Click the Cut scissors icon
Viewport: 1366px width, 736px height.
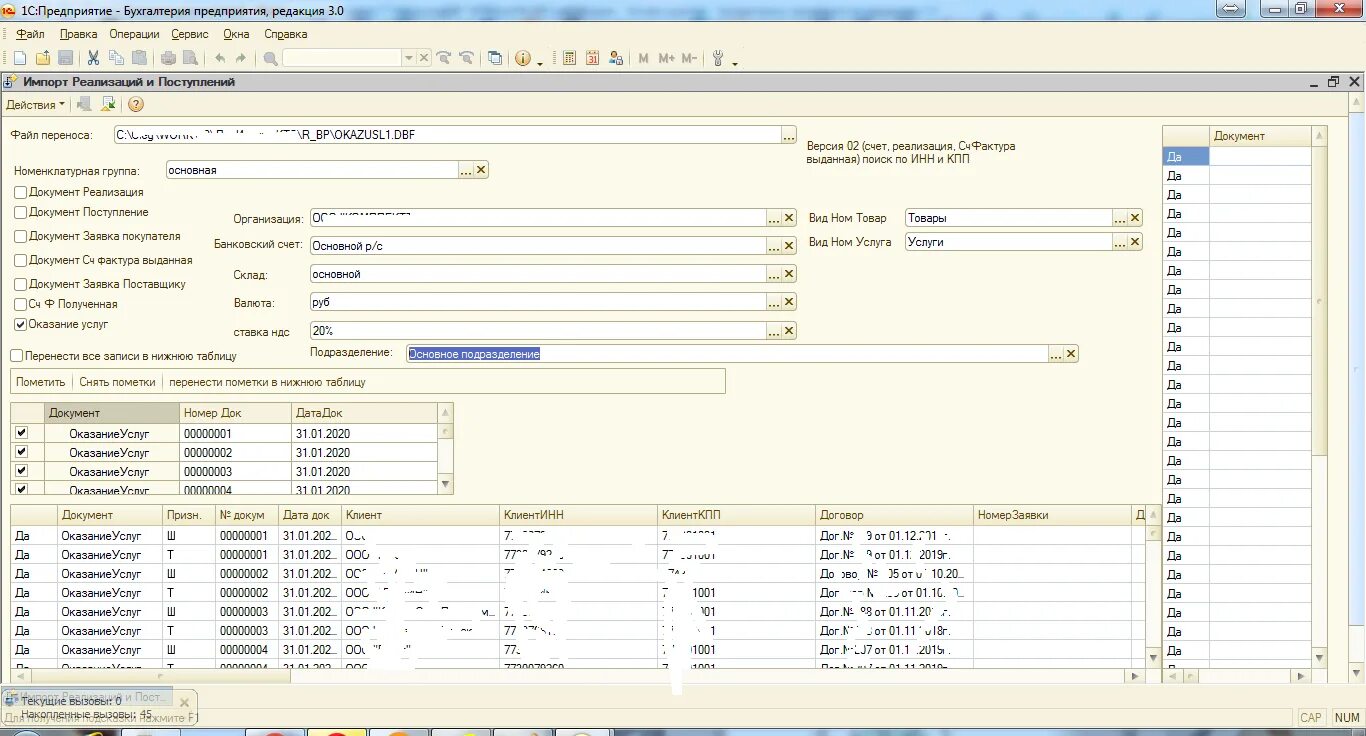coord(94,59)
